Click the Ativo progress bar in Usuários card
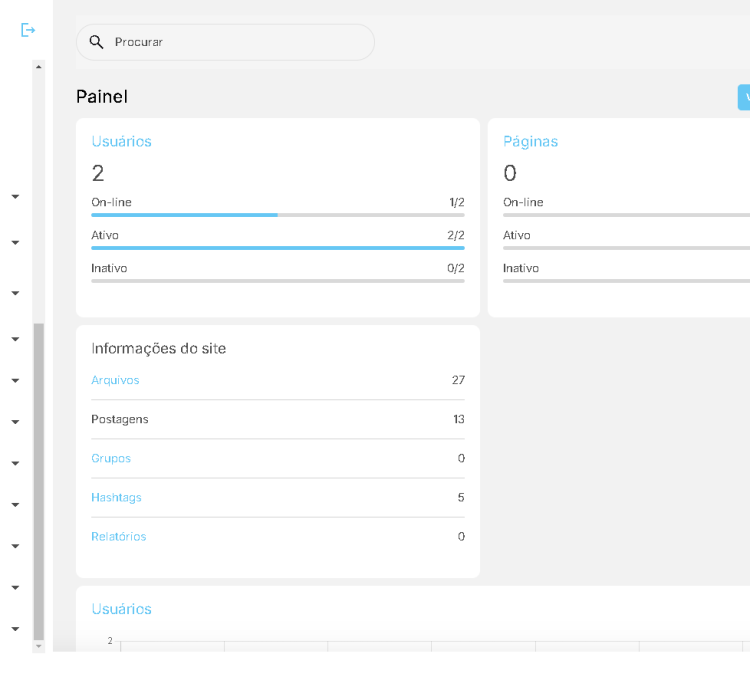The height and width of the screenshot is (690, 750). [277, 248]
